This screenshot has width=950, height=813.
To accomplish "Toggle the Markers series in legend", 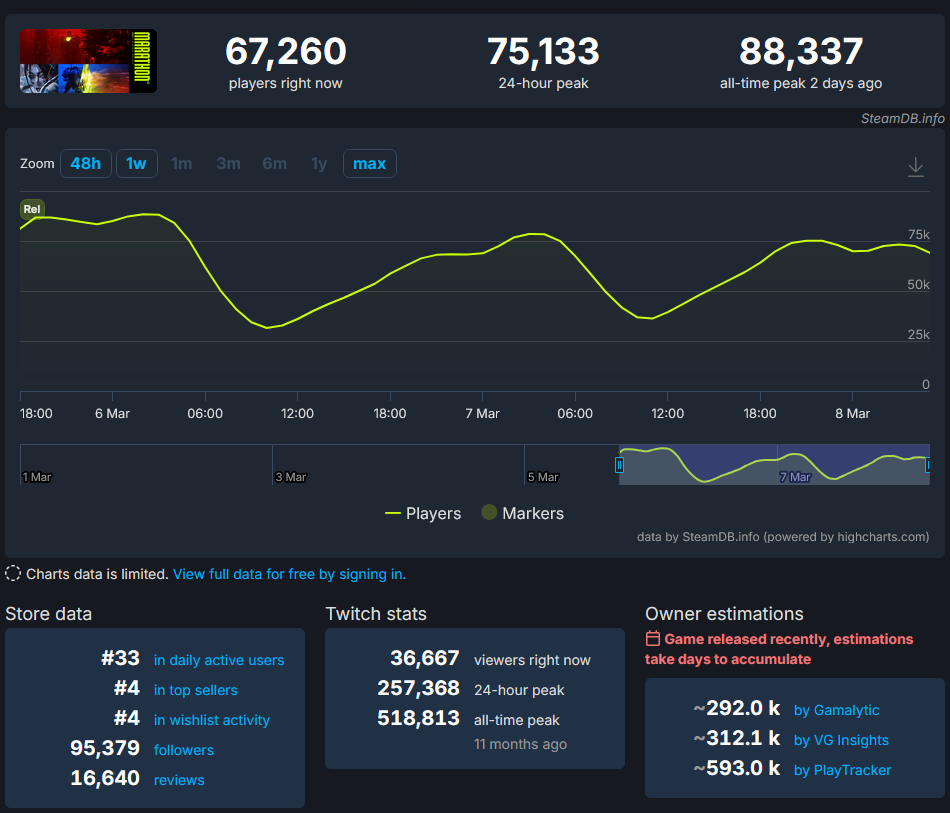I will (x=522, y=513).
